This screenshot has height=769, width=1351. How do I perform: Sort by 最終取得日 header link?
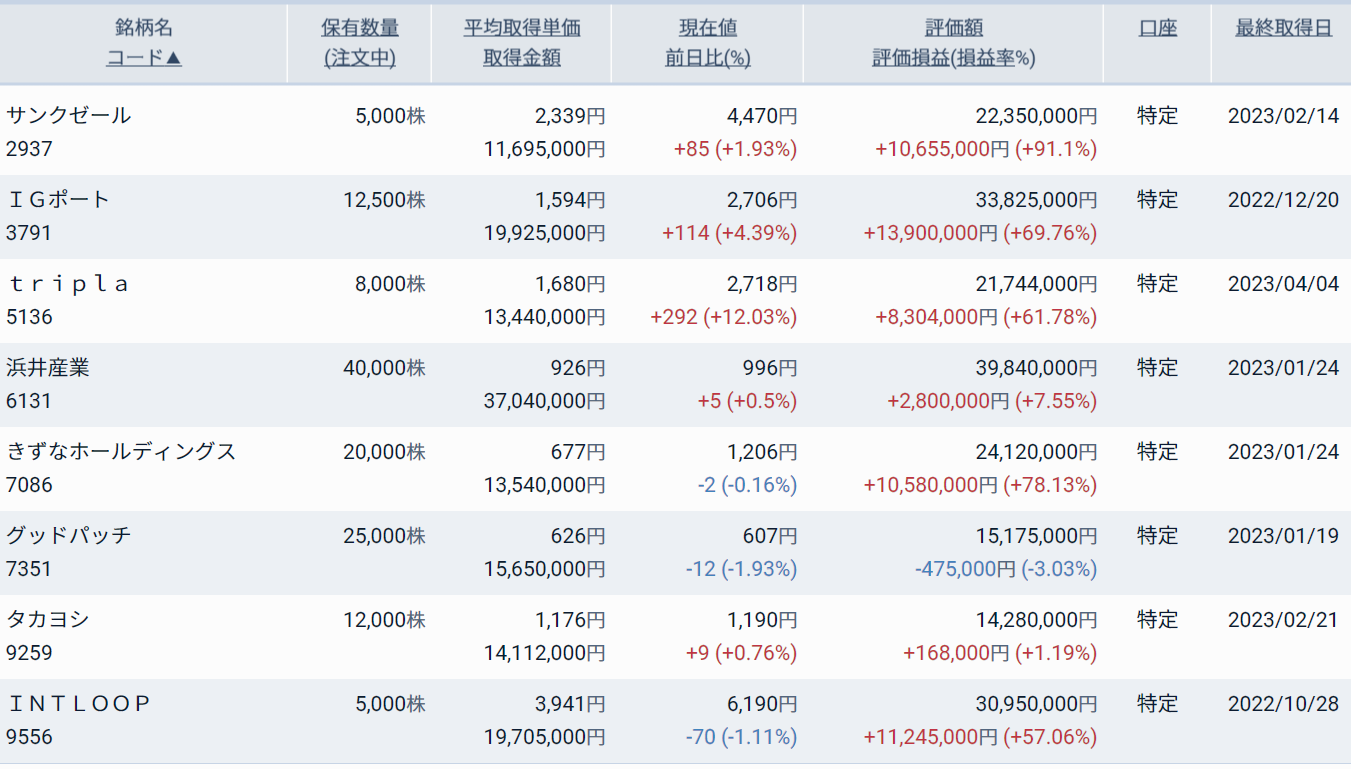[1284, 28]
